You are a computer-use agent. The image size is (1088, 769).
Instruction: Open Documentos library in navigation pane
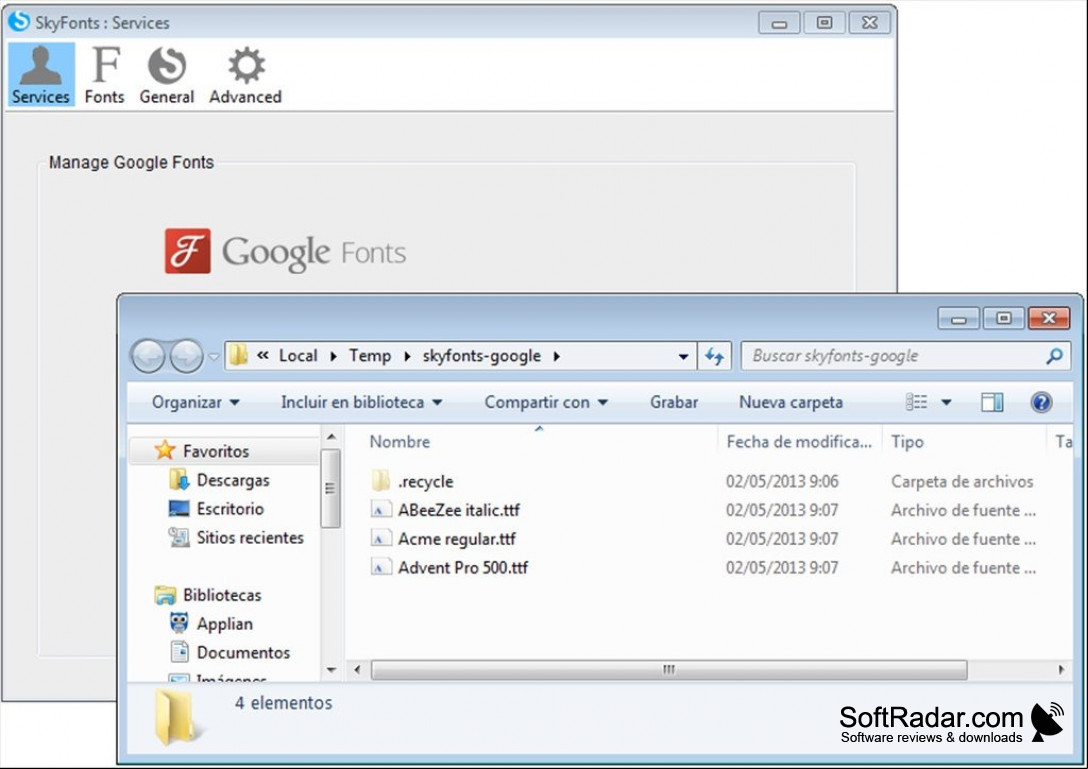(x=244, y=652)
